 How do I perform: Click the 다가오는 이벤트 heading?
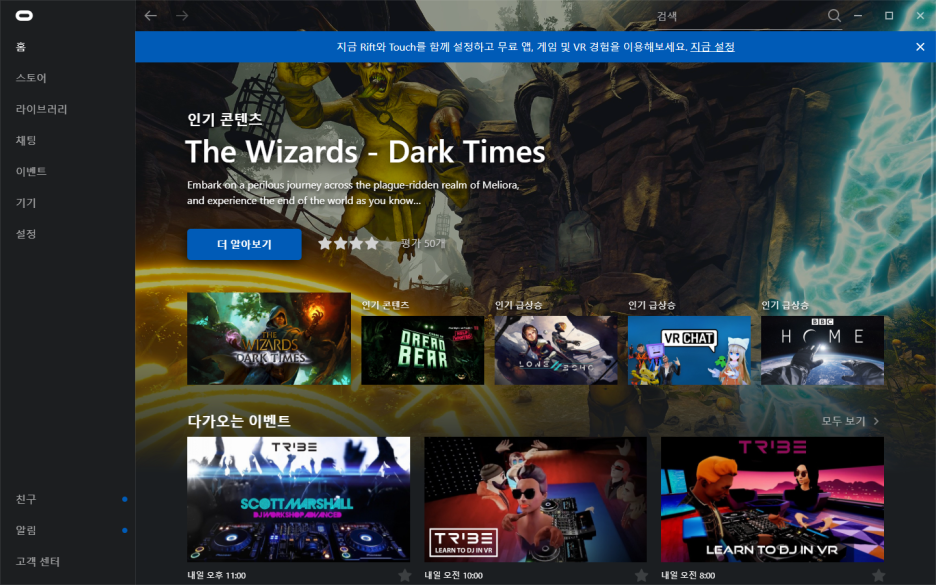[239, 421]
